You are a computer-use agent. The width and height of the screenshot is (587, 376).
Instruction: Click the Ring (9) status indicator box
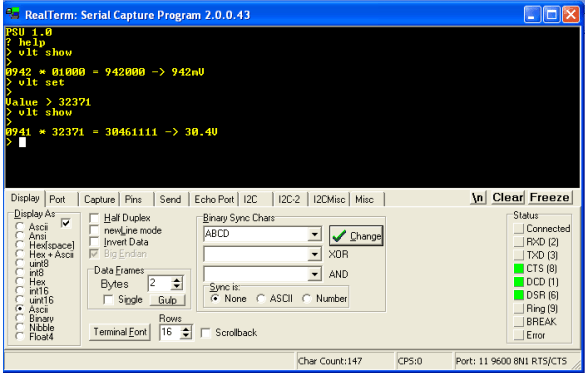point(518,309)
